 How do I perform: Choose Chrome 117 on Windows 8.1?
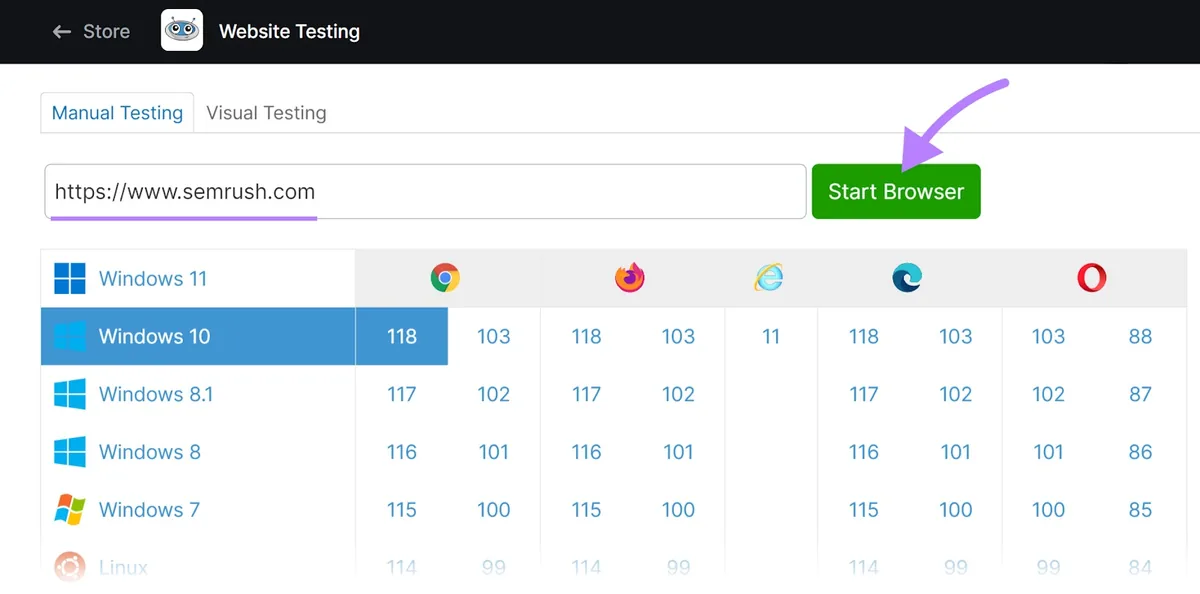402,394
